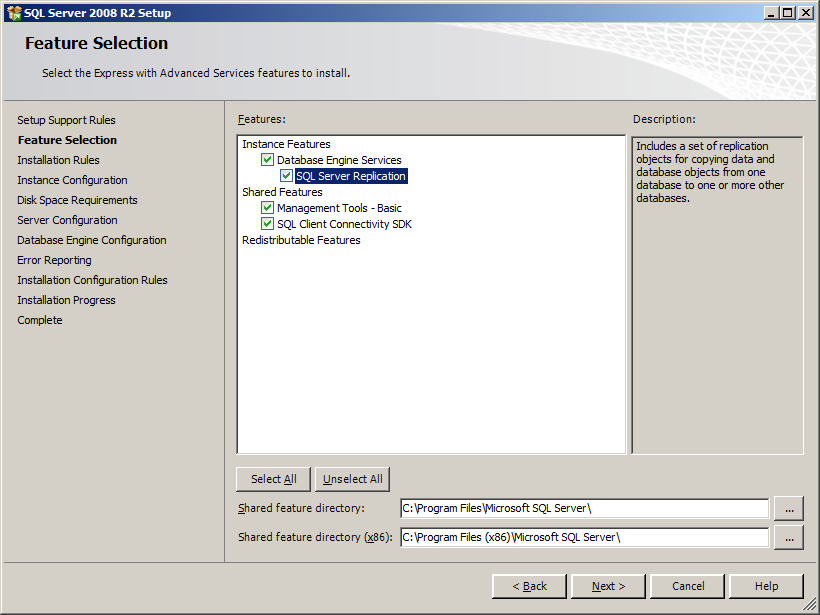Click the Select All button

coord(274,479)
